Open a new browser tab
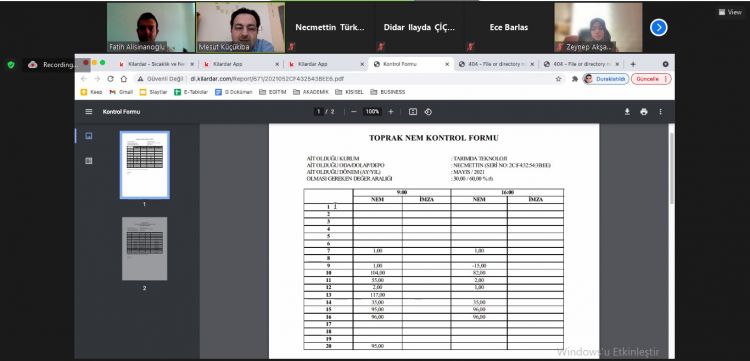Viewport: 750px width, 361px height. pos(633,64)
